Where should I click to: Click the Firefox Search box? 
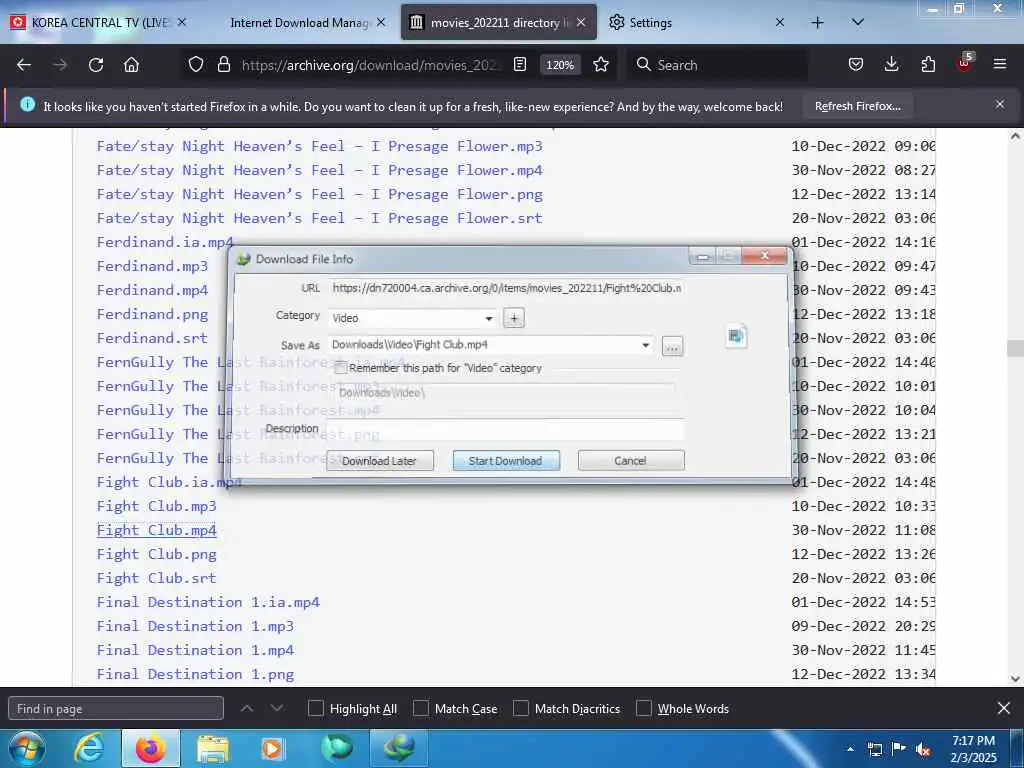click(717, 65)
